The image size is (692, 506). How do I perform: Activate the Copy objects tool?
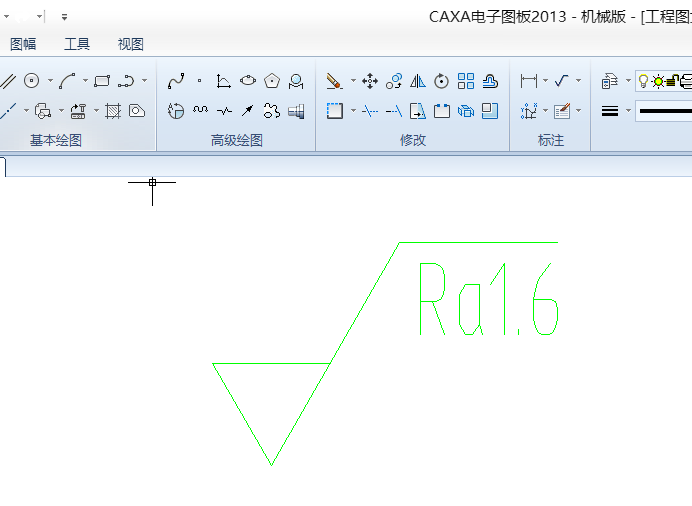point(394,81)
